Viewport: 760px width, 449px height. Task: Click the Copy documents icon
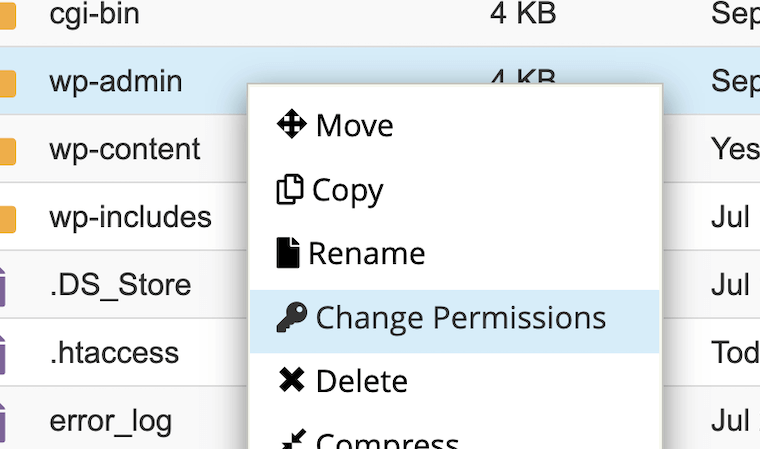point(290,189)
